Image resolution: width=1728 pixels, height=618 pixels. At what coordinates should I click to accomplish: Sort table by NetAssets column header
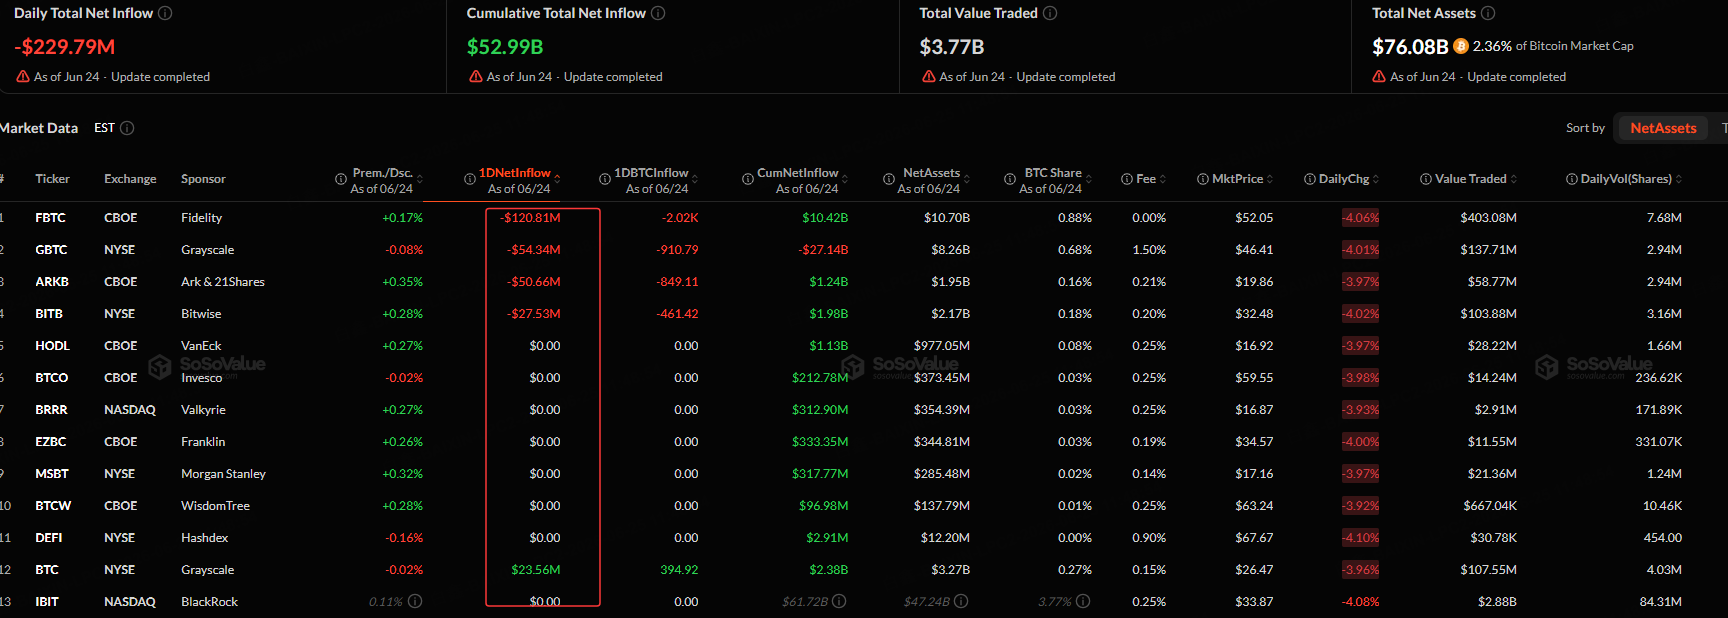tap(967, 179)
